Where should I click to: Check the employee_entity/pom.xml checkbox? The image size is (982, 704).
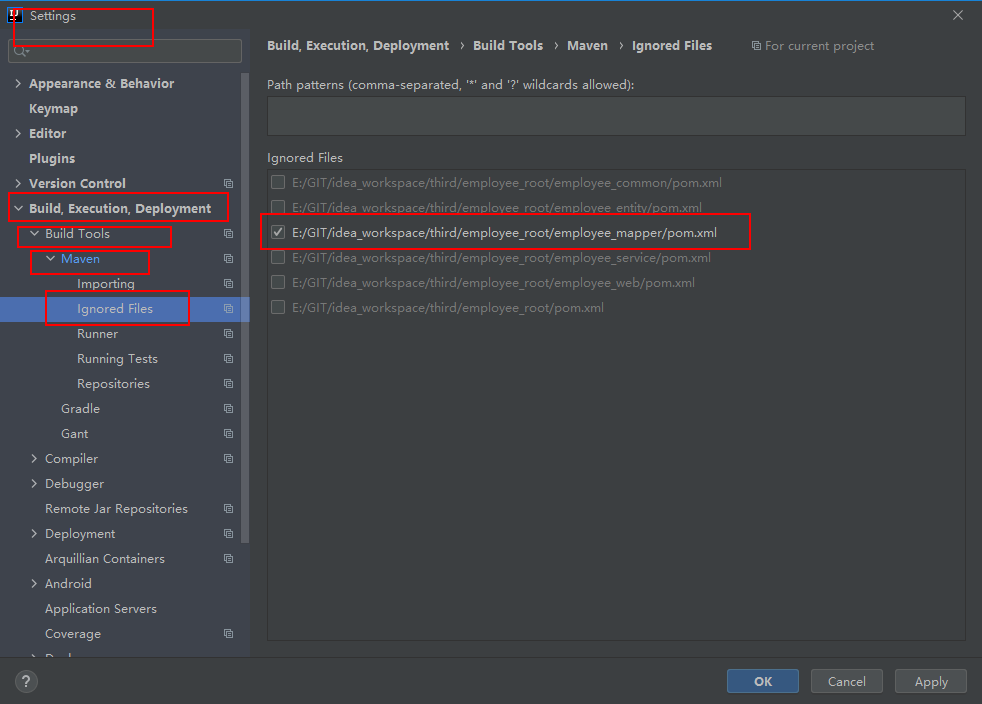(x=278, y=207)
